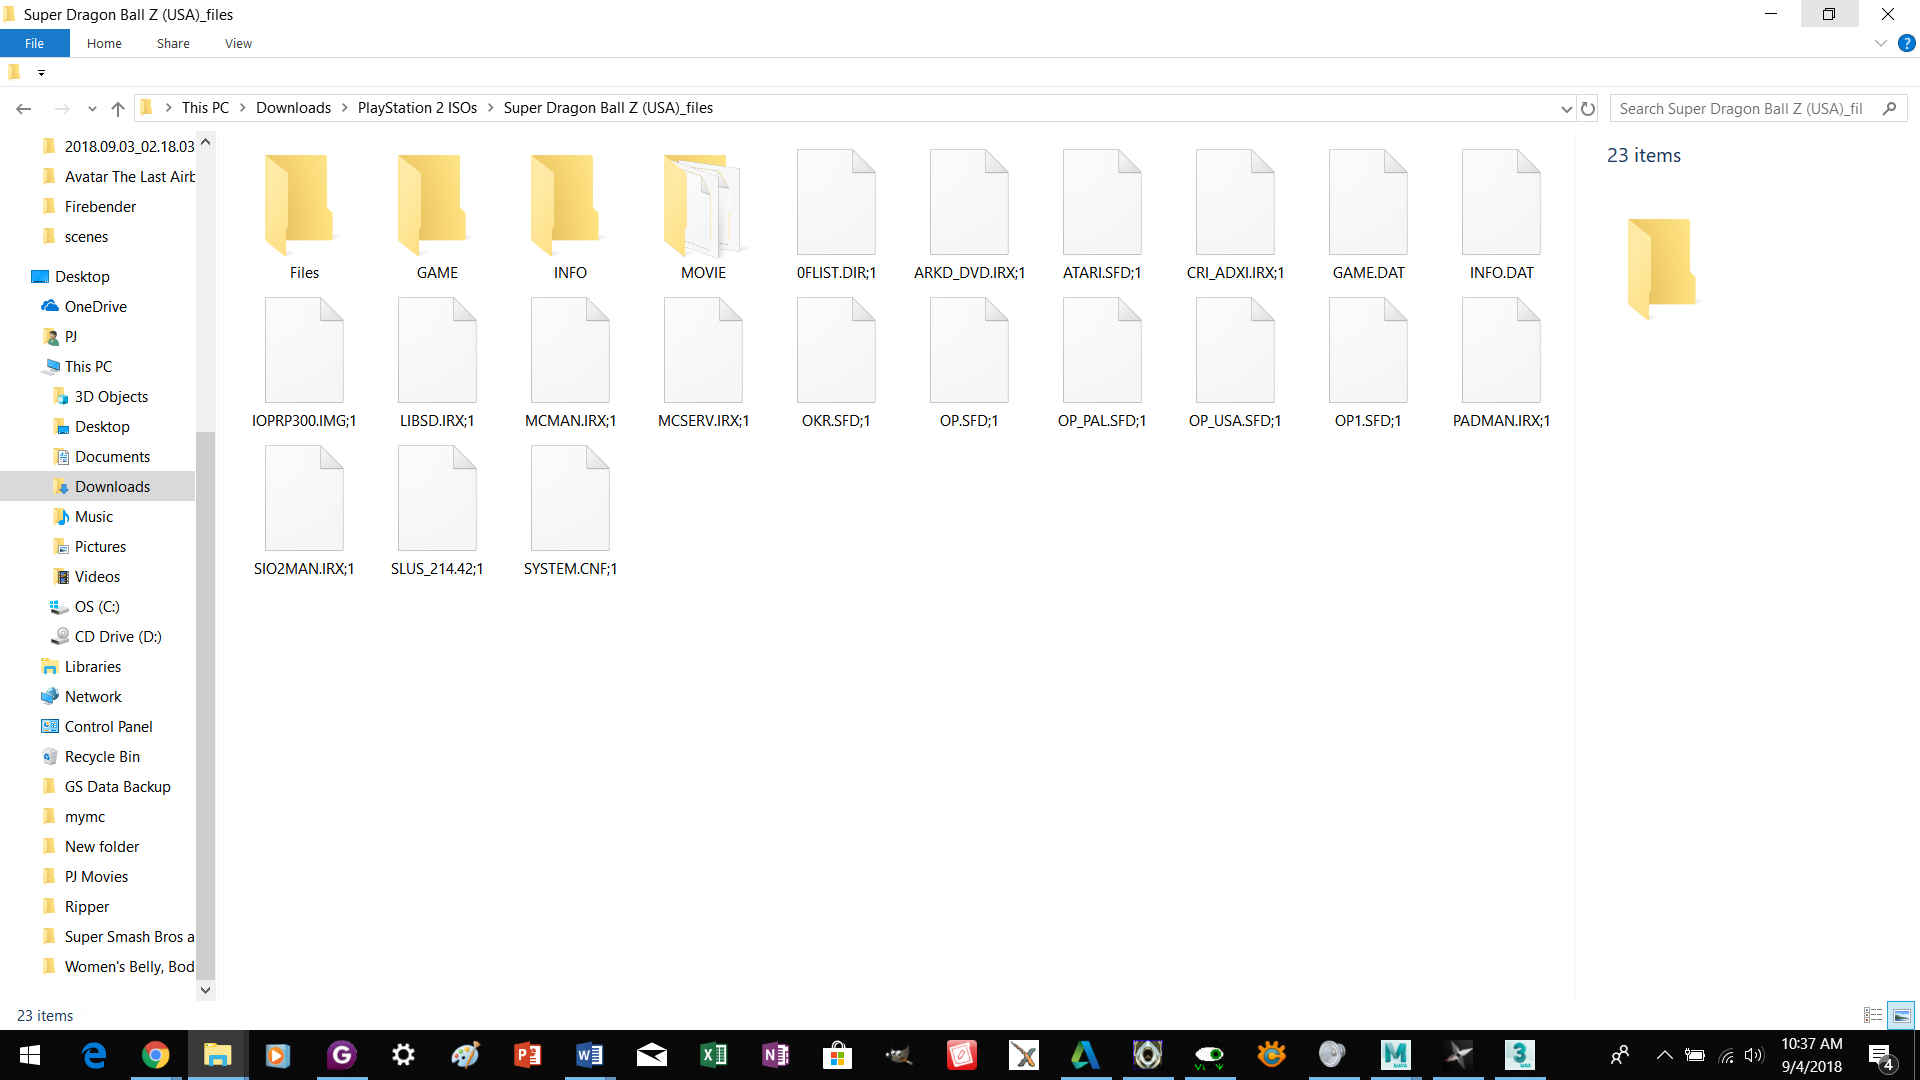Select the OP1.SFD;1 file
This screenshot has width=1920, height=1080.
[x=1368, y=363]
